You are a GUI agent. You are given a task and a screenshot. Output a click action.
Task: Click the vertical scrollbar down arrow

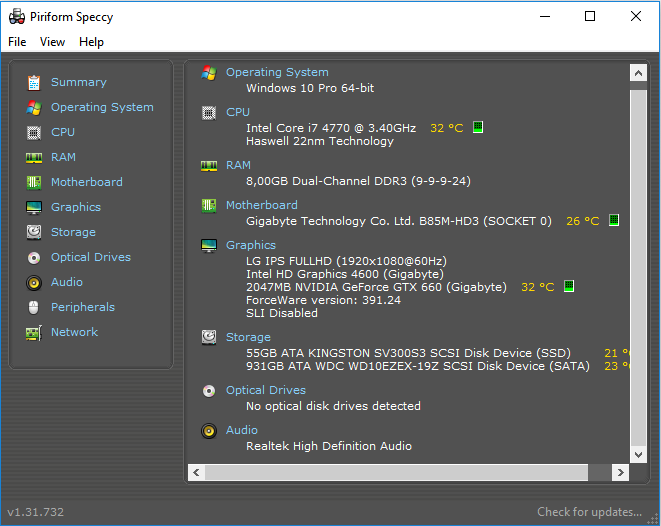tap(638, 455)
